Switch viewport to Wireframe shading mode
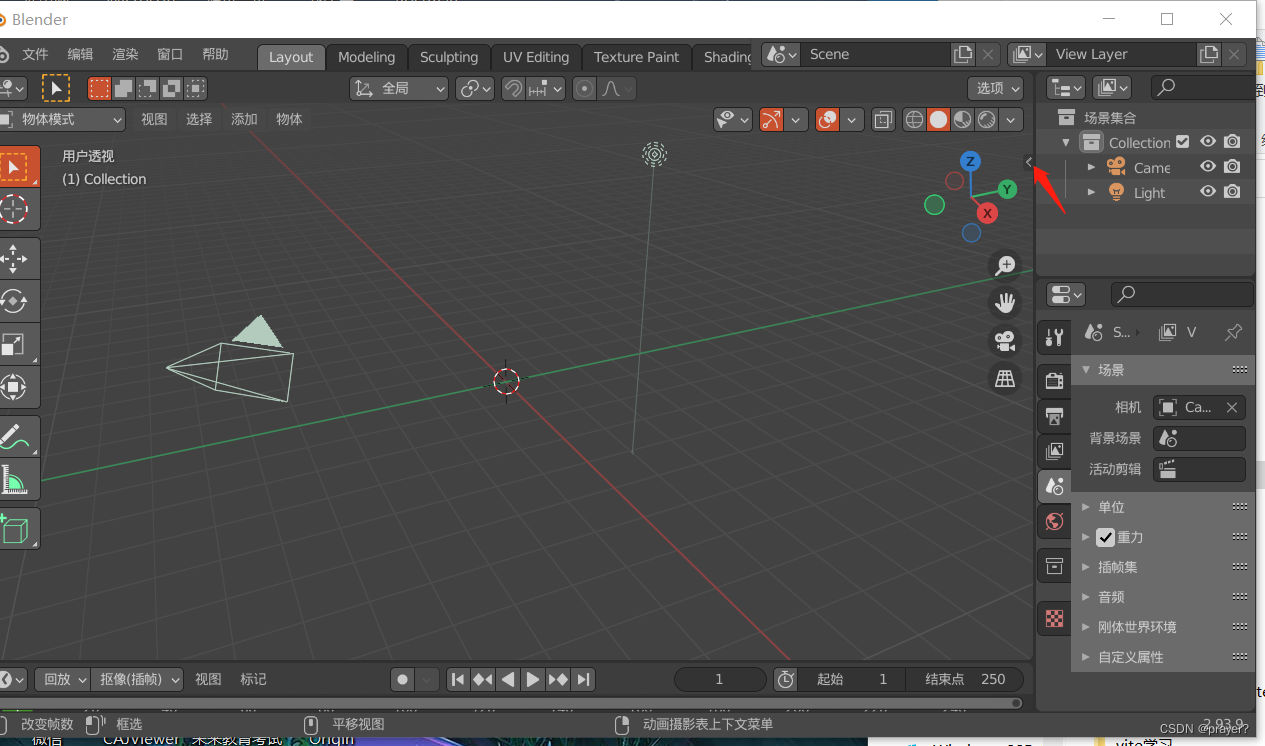This screenshot has height=746, width=1265. [914, 119]
